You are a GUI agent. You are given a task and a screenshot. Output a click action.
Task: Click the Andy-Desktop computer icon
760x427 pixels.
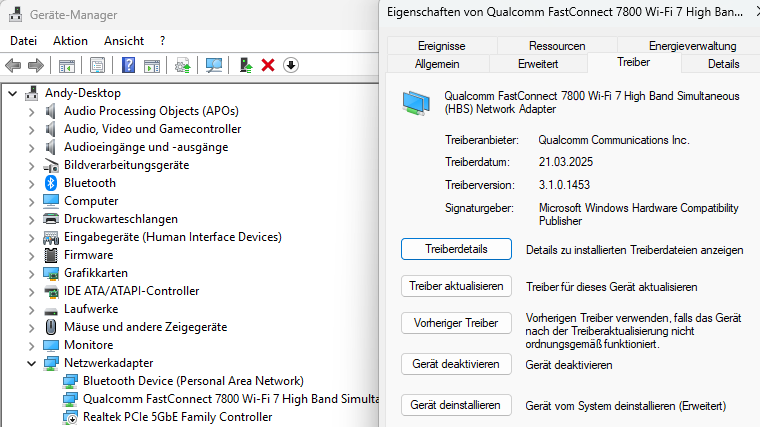pos(32,93)
